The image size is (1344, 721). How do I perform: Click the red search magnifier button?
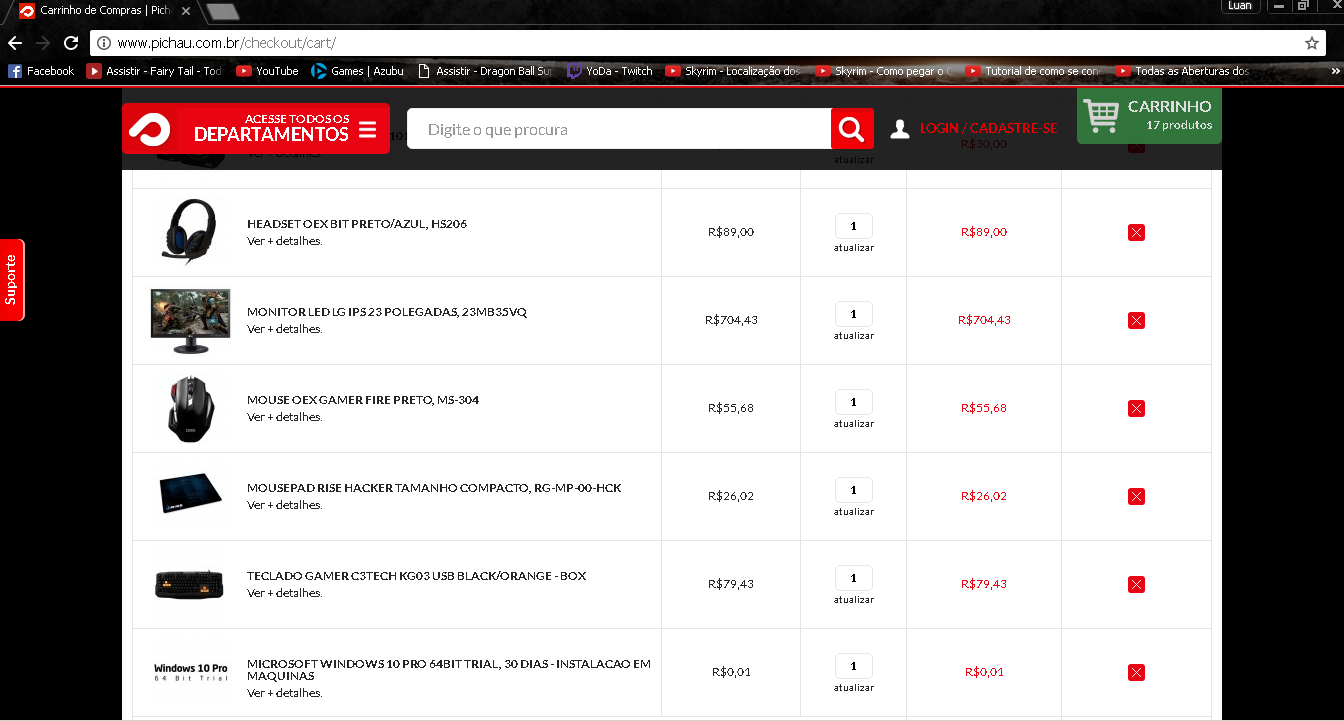tap(852, 129)
